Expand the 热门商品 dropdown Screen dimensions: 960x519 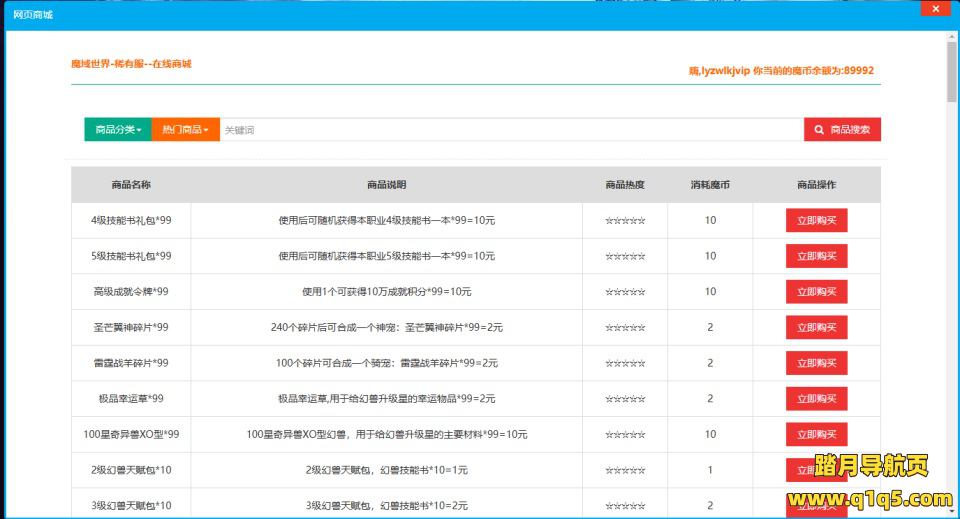click(185, 130)
